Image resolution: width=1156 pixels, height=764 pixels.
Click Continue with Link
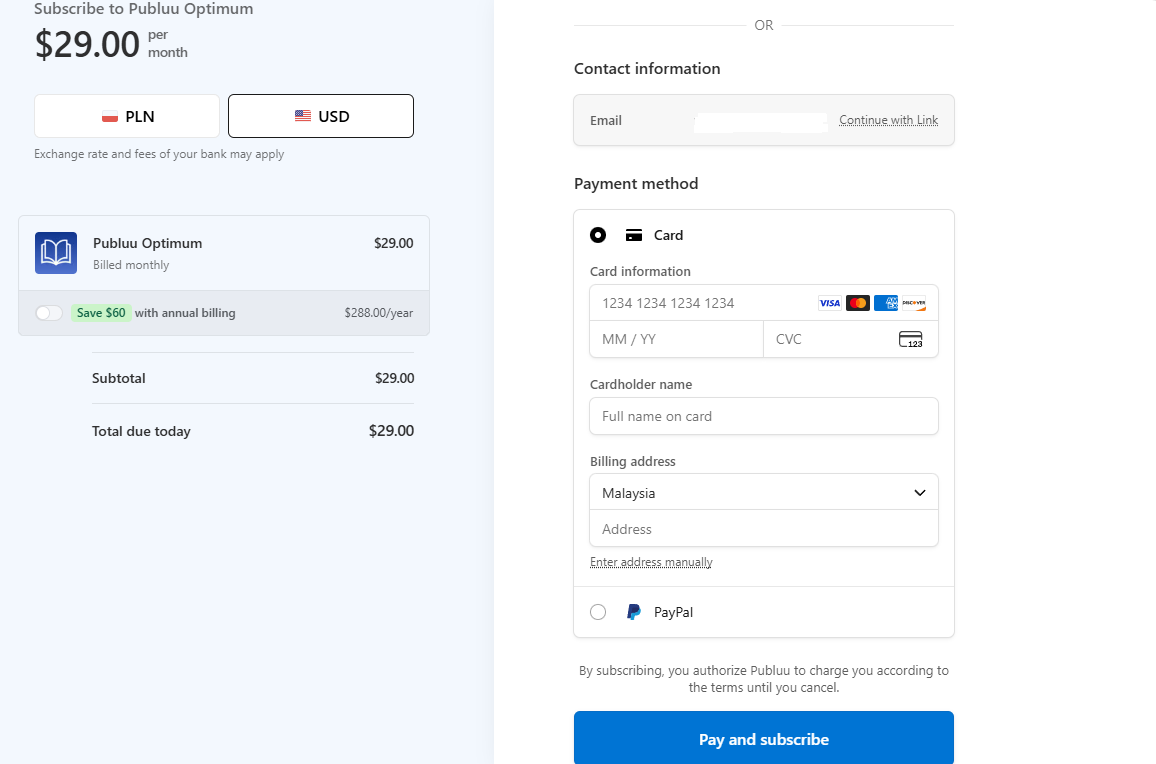tap(888, 120)
